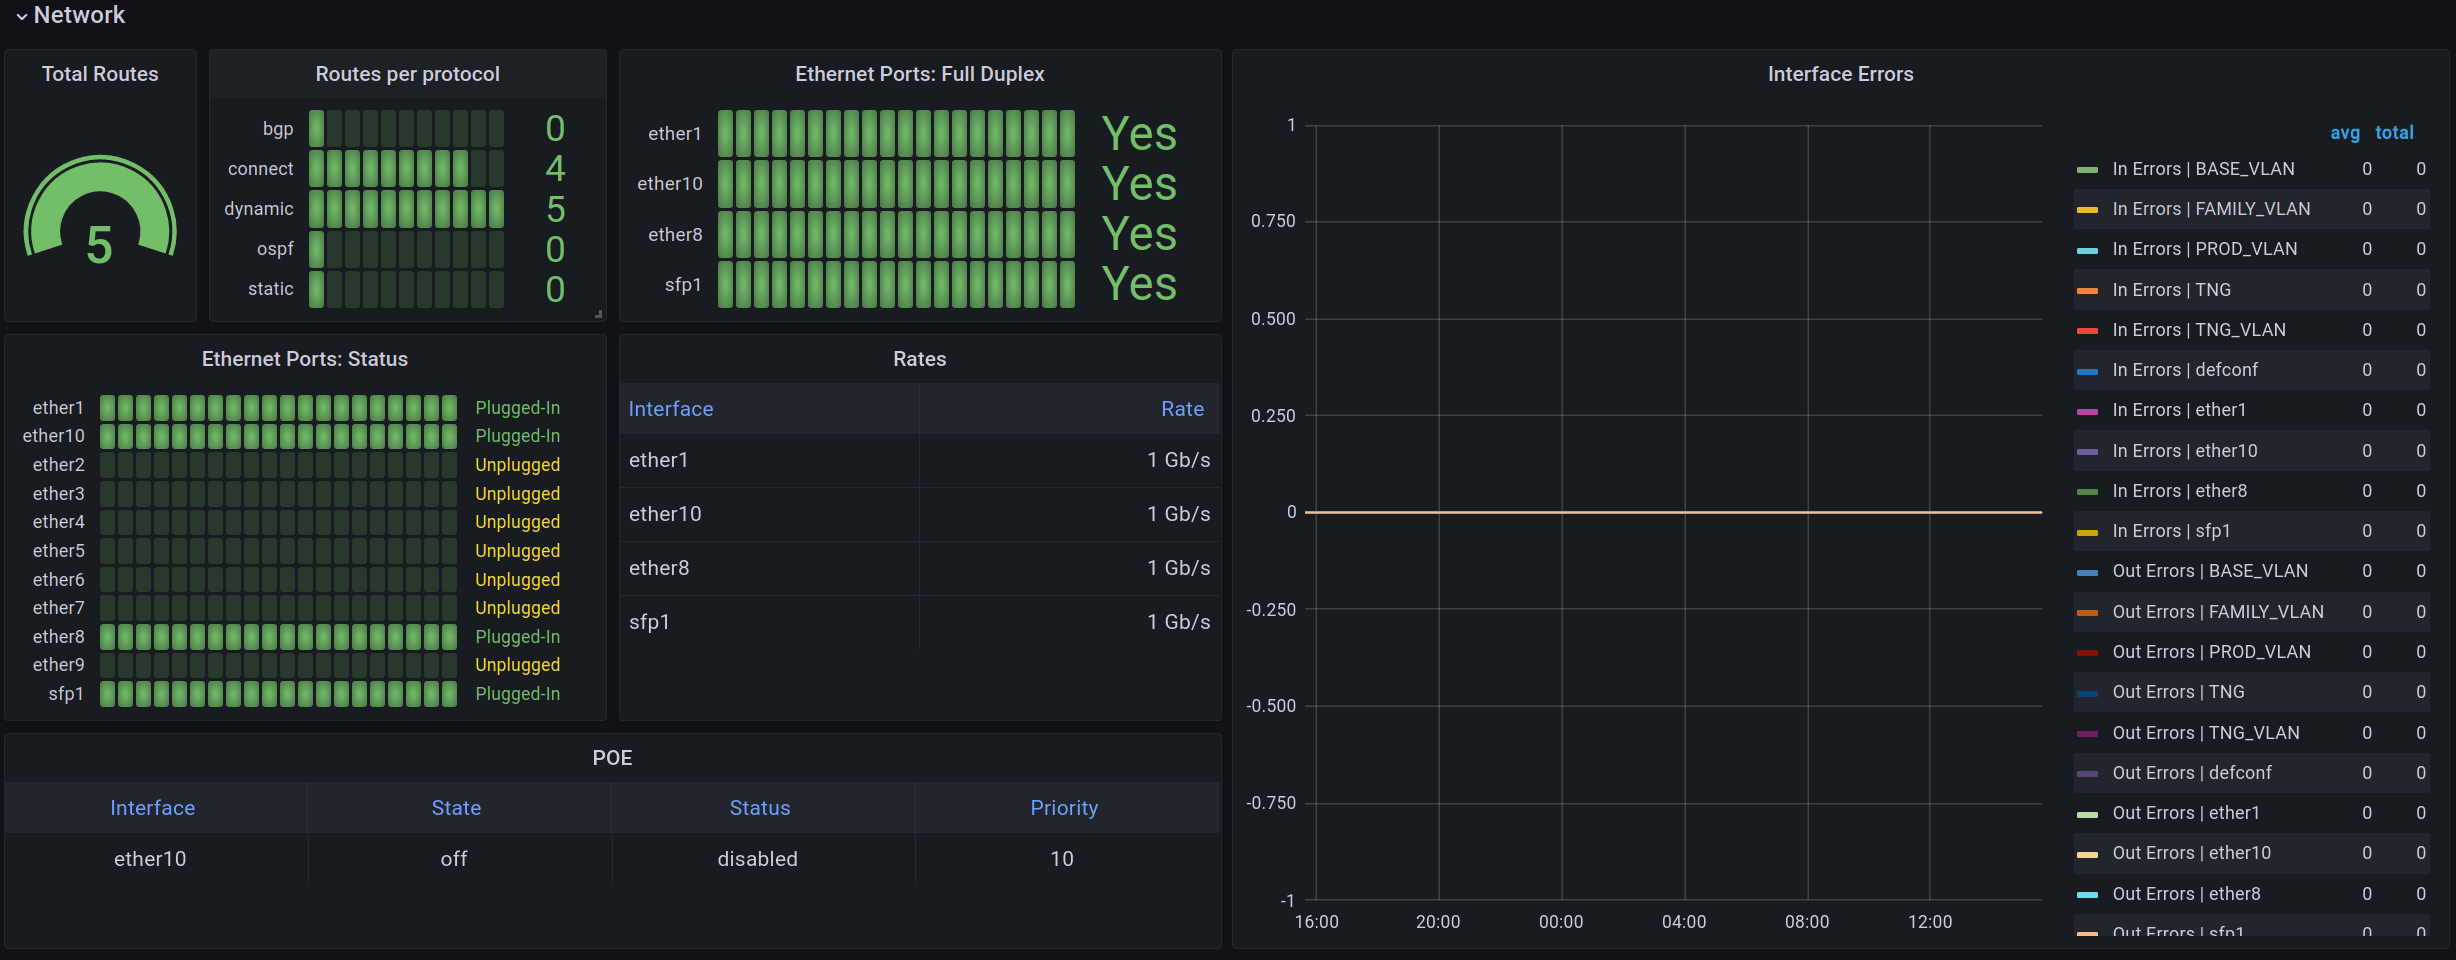The image size is (2456, 960).
Task: Sort Rates table by Interface column
Action: pyautogui.click(x=671, y=409)
